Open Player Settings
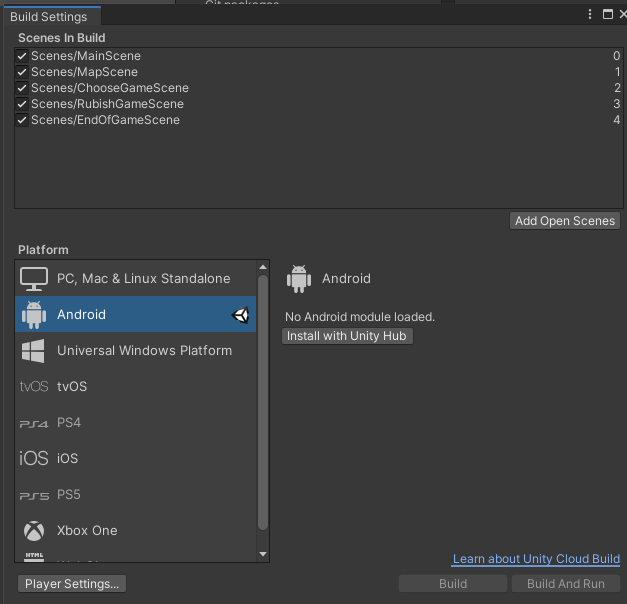 pyautogui.click(x=72, y=584)
